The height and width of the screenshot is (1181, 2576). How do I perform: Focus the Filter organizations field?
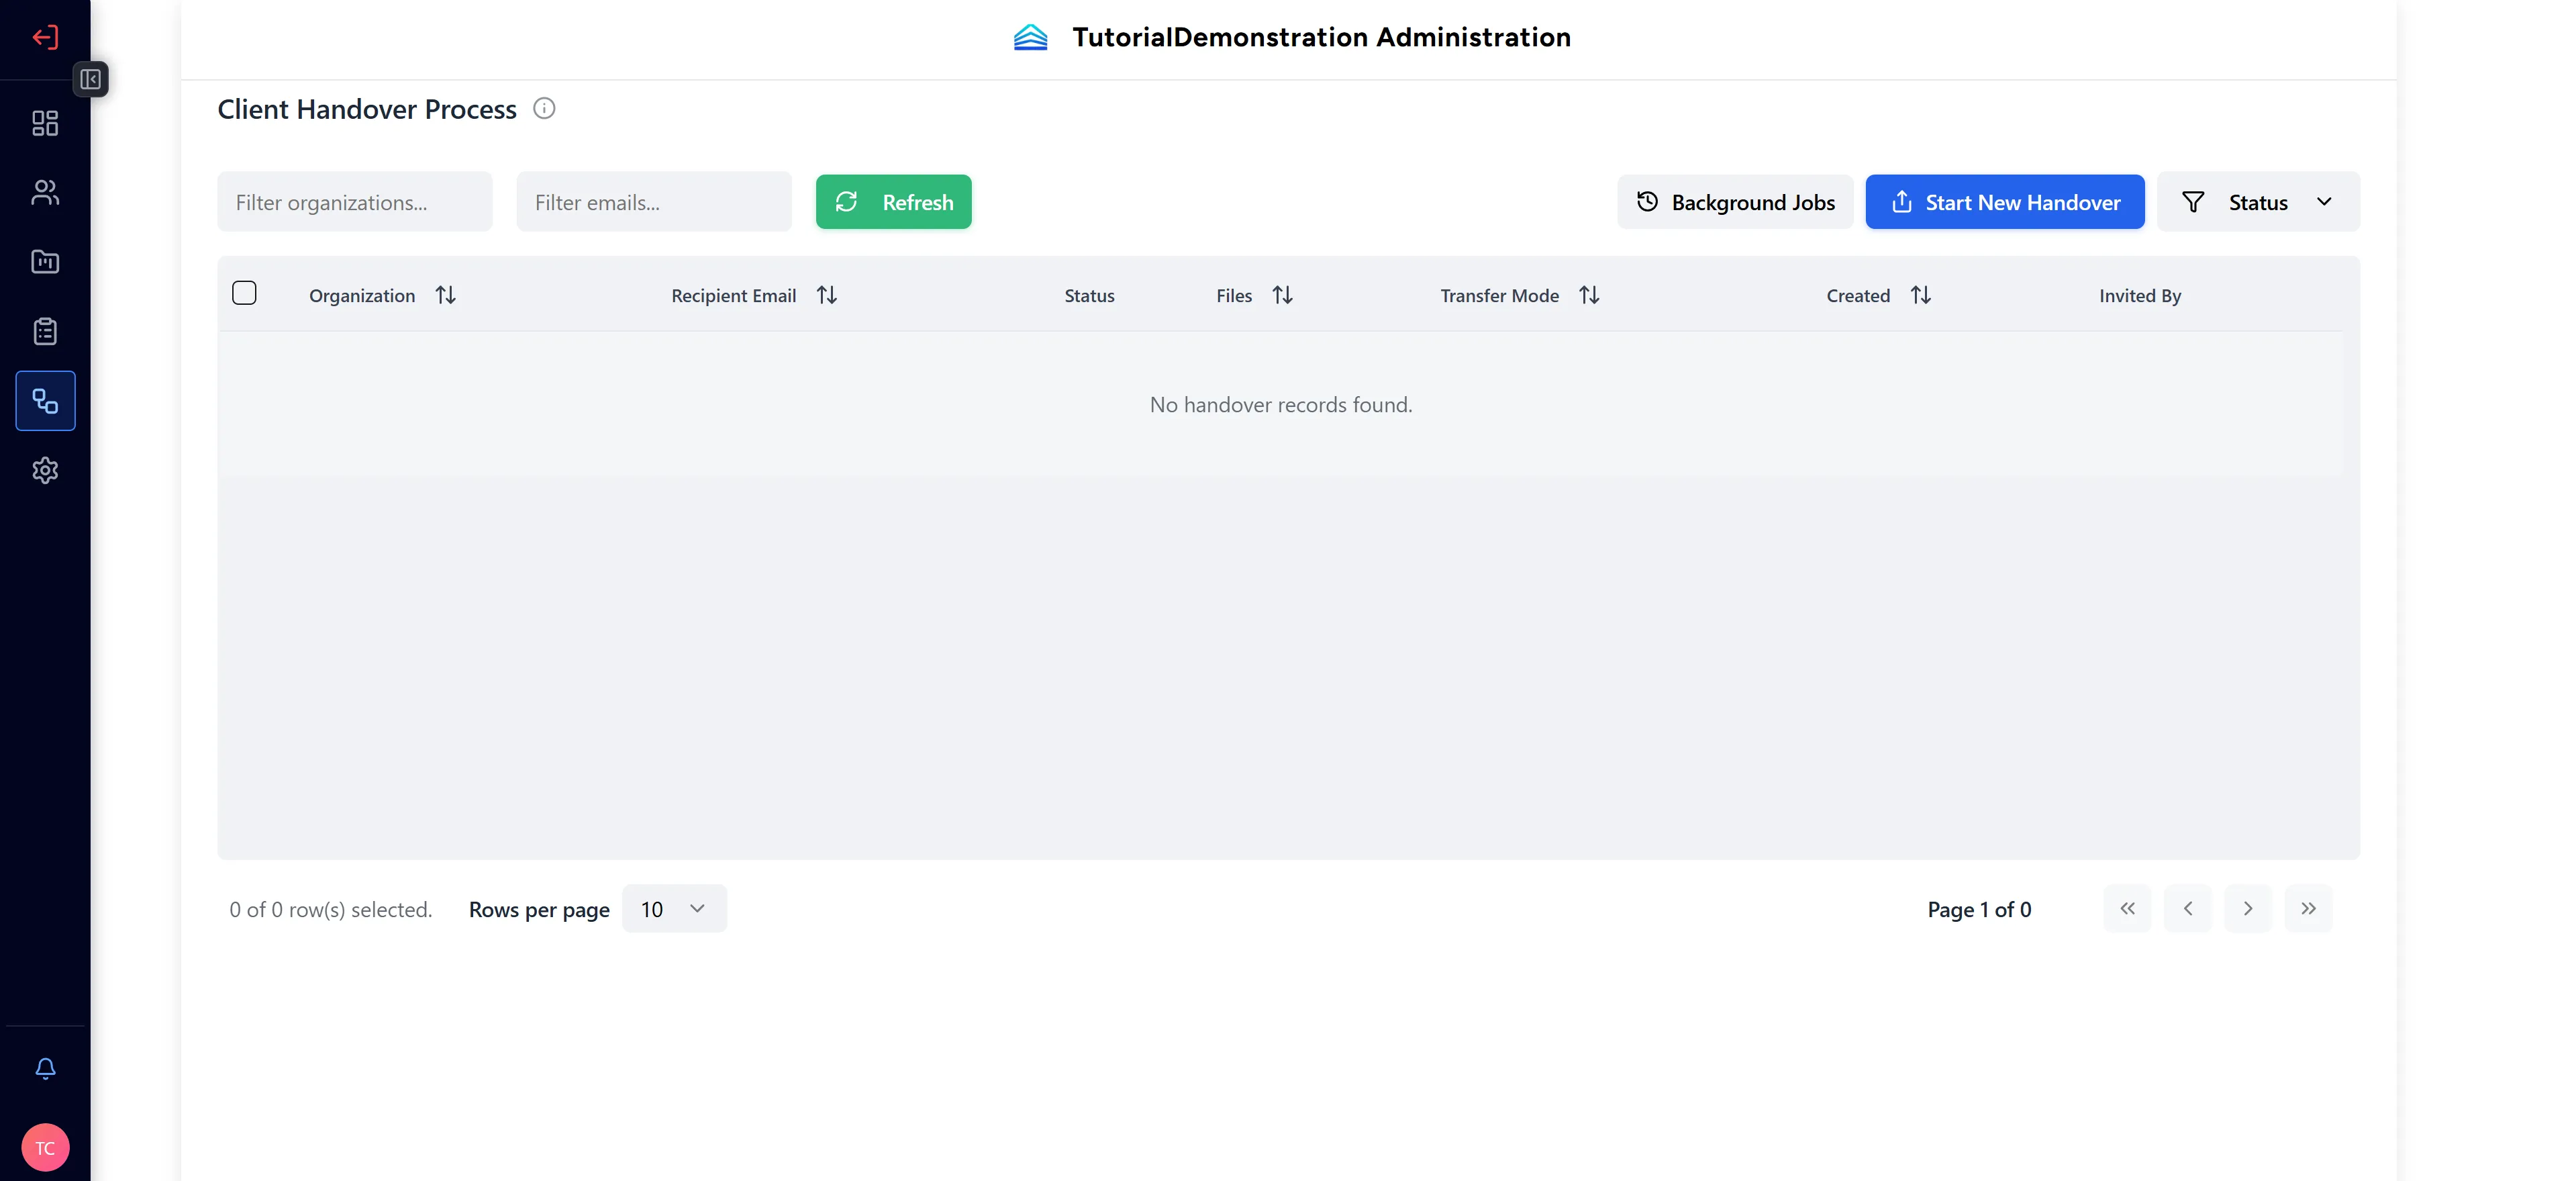(355, 202)
